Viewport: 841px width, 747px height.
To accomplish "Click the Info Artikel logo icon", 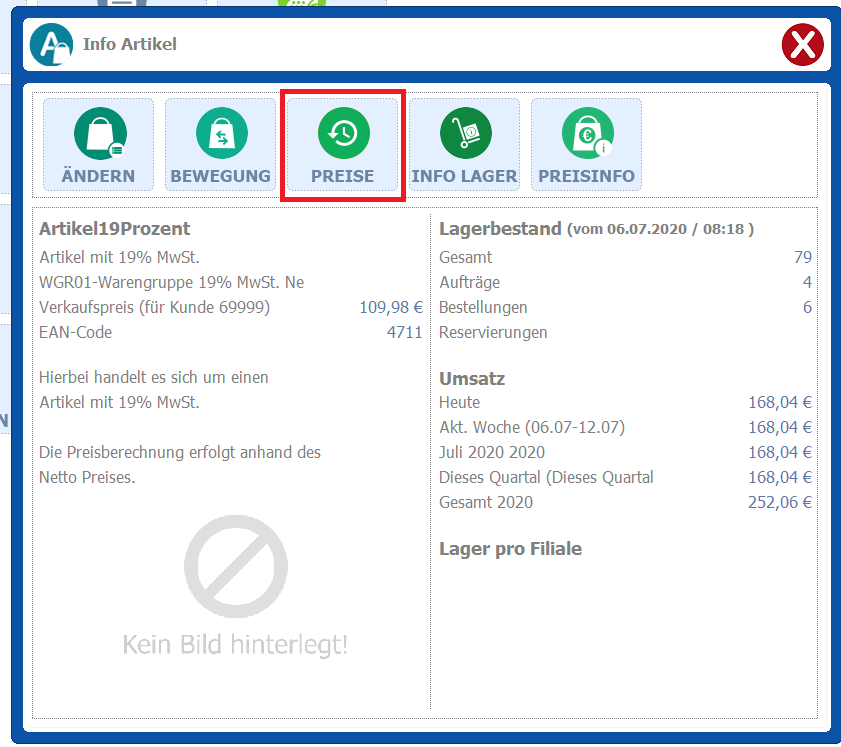I will tap(51, 45).
